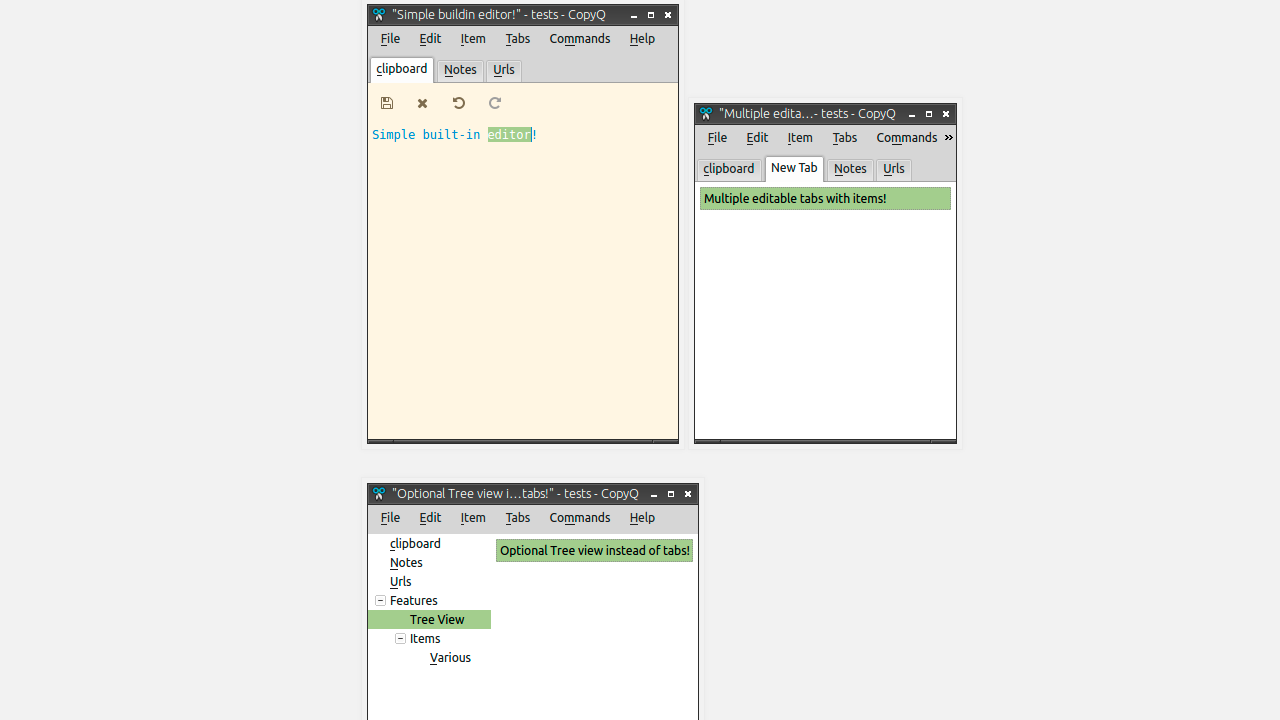Maximize the Multiple editable tabs window
This screenshot has width=1280, height=720.
(929, 114)
